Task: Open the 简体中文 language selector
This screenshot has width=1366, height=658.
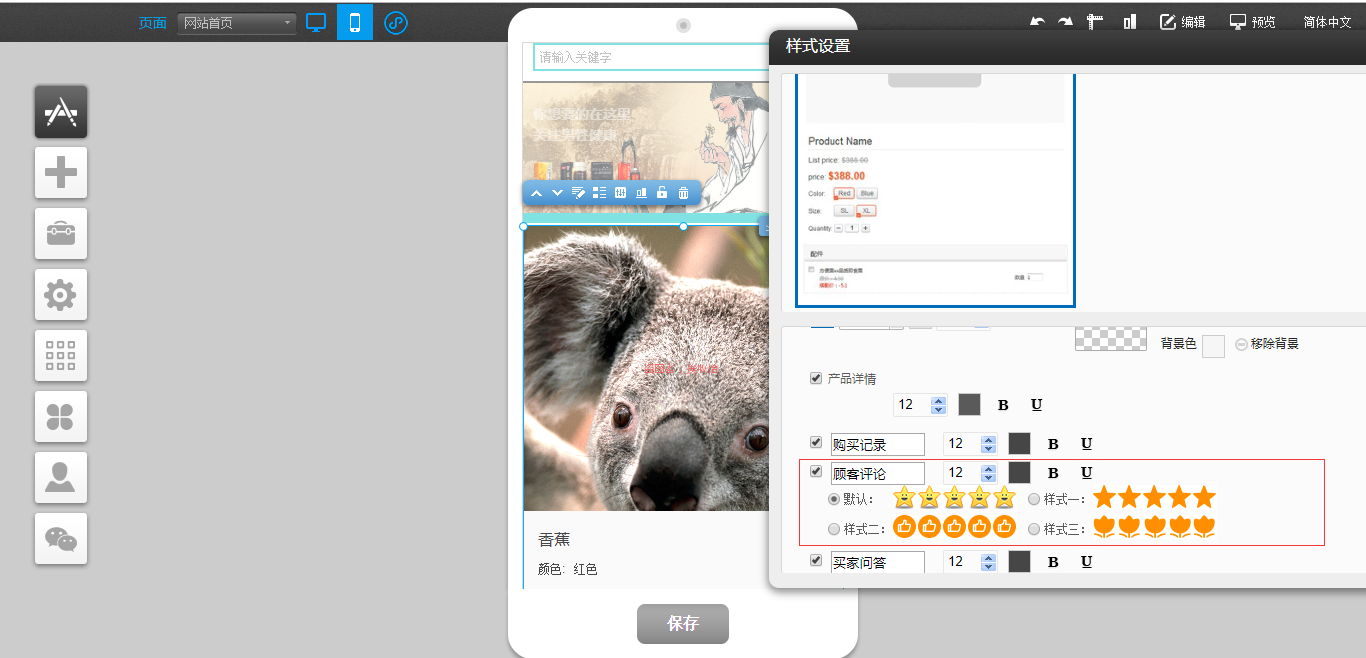Action: pyautogui.click(x=1327, y=22)
